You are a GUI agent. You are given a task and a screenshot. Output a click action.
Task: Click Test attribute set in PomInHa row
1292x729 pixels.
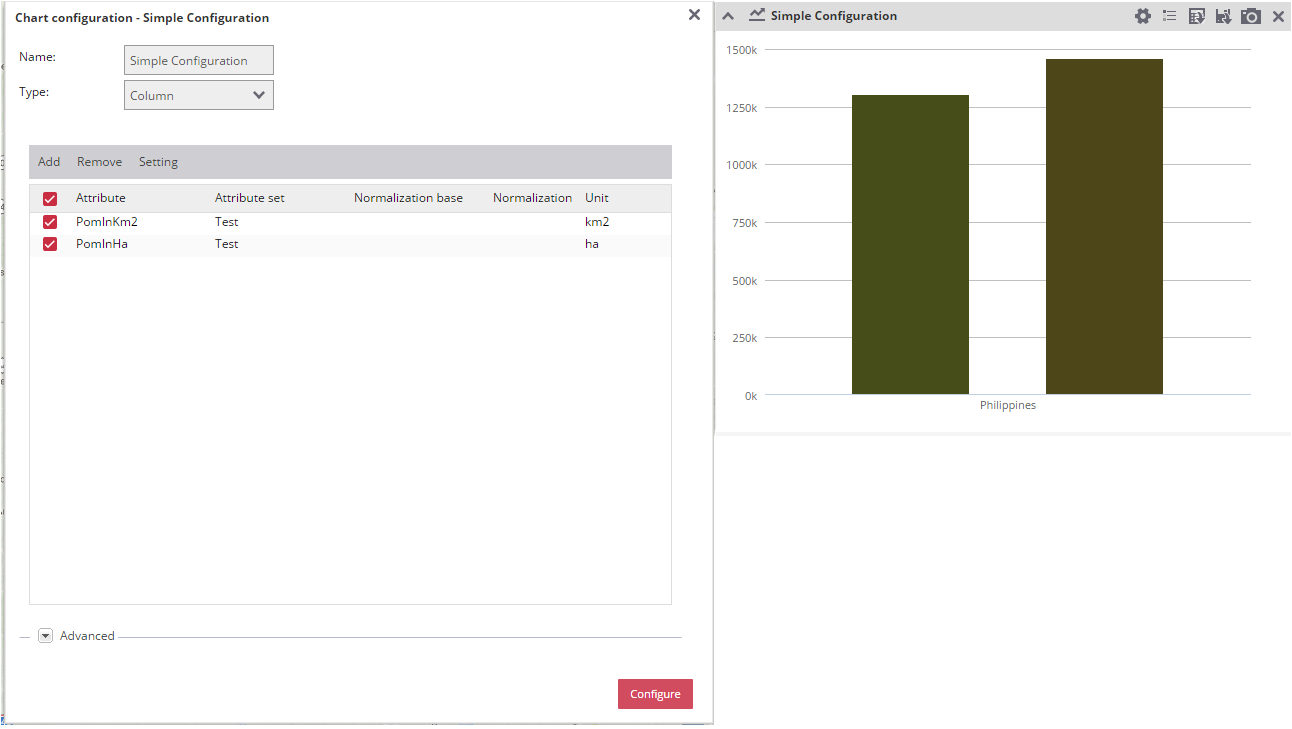click(227, 244)
